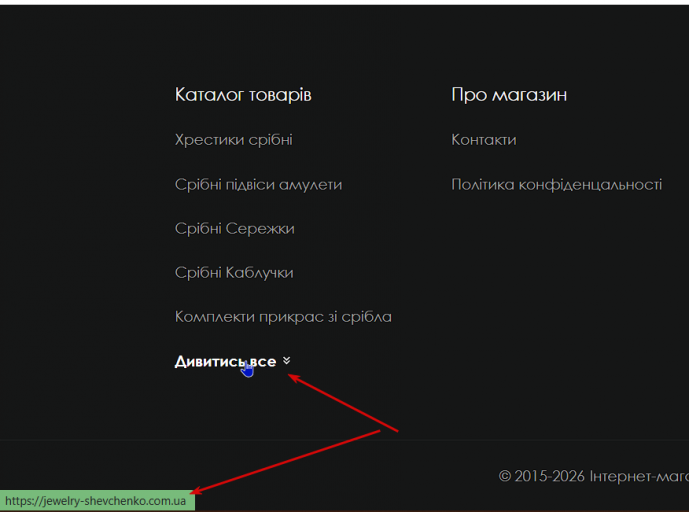Click the Про магазин heading

509,94
